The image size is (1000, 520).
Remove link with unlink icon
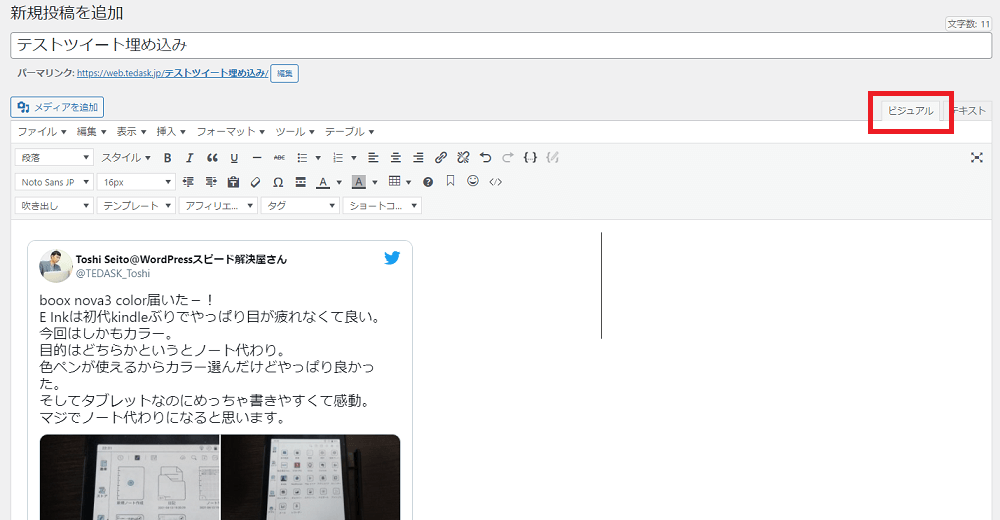463,158
